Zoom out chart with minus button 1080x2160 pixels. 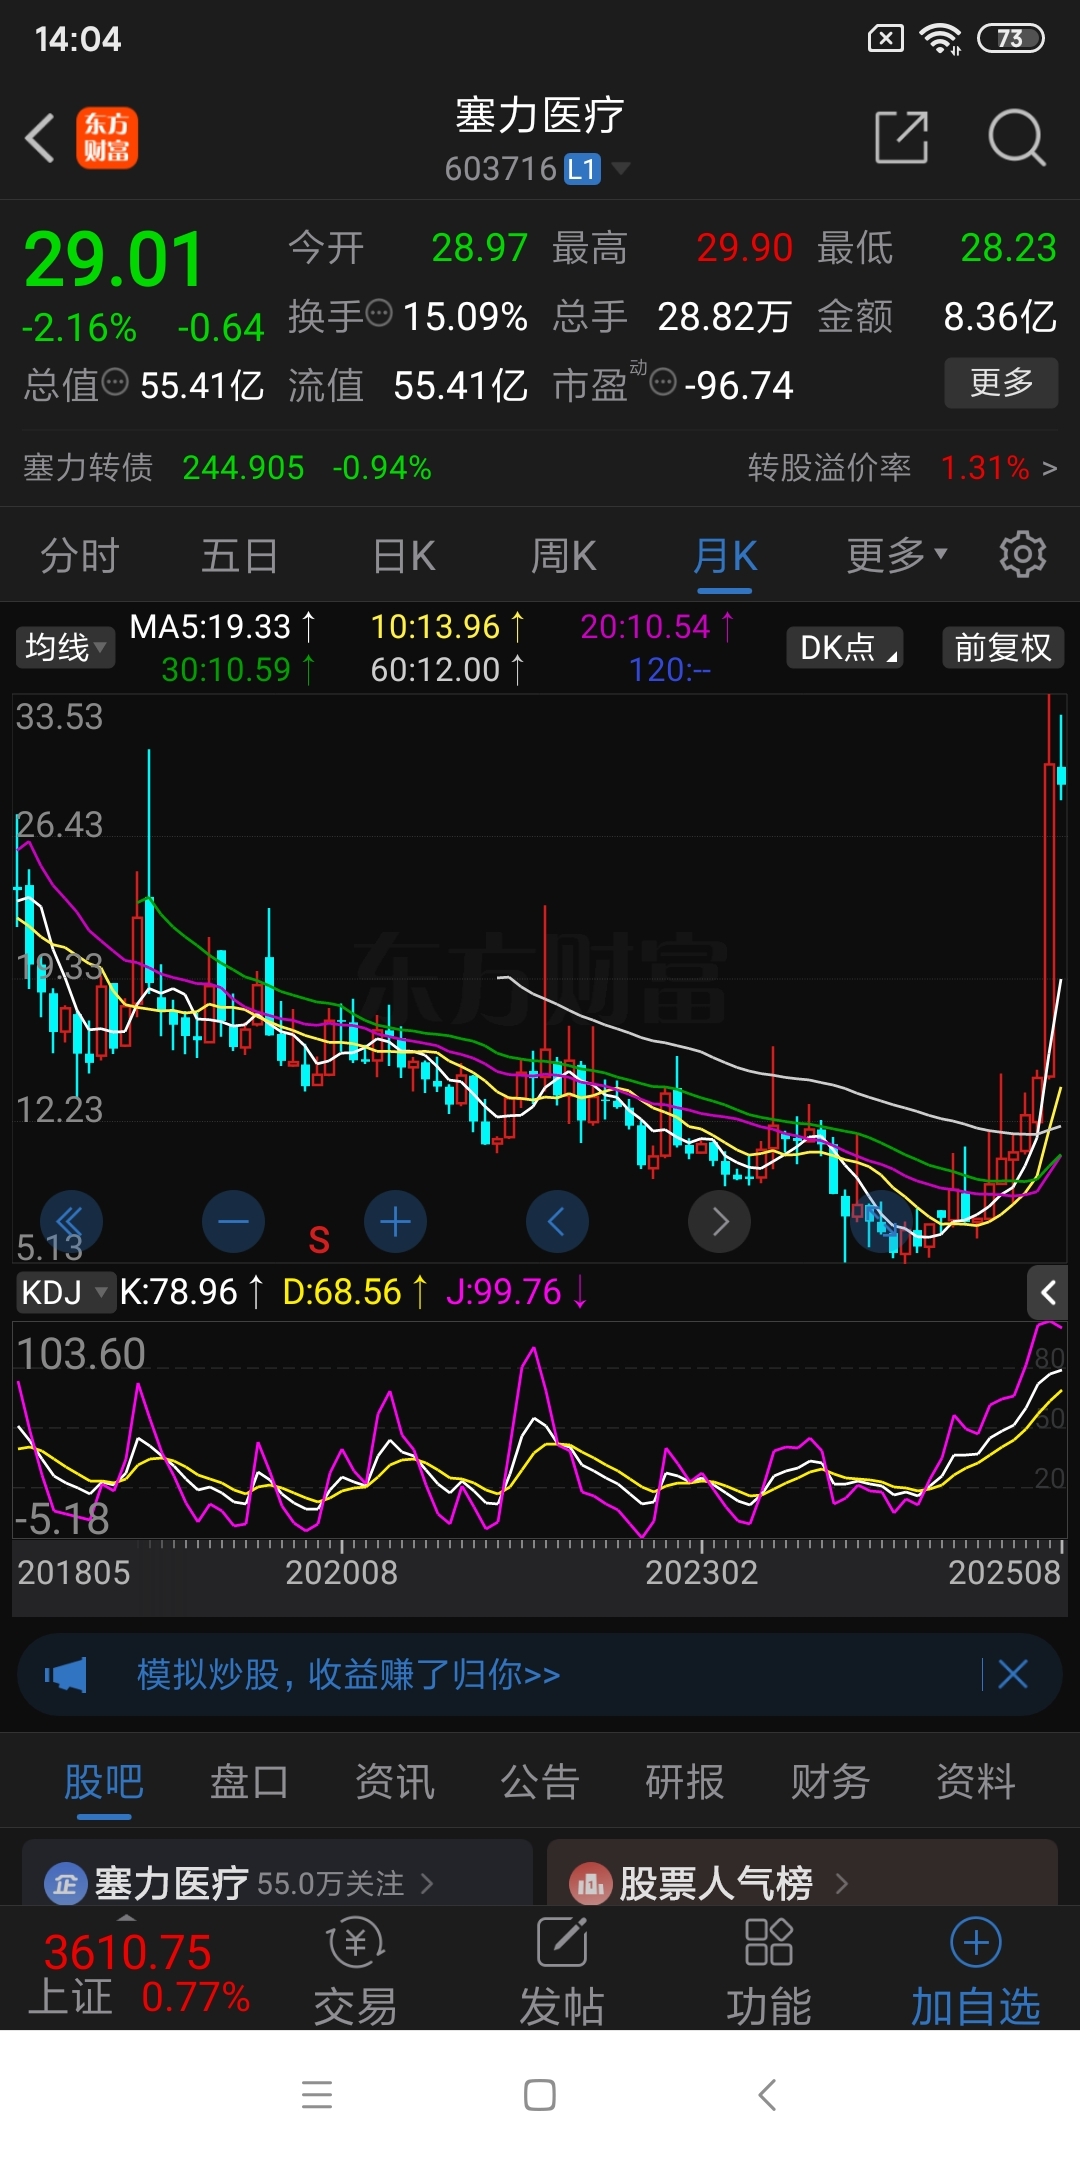233,1222
